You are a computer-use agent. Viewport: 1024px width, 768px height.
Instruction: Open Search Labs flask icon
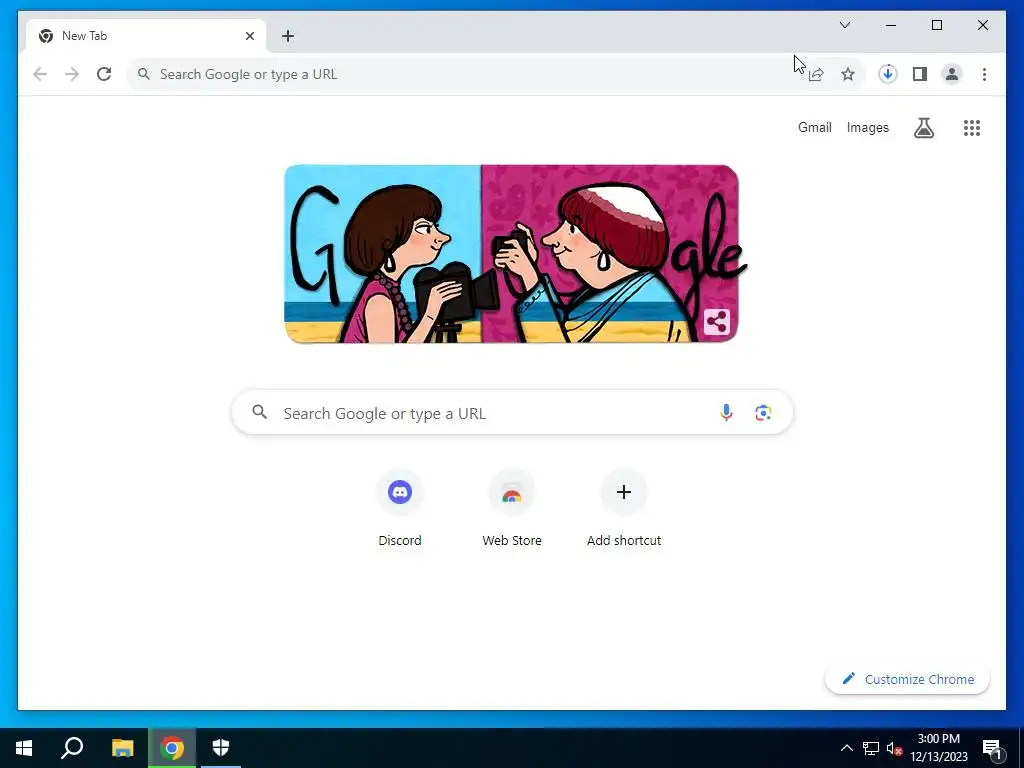[x=923, y=128]
